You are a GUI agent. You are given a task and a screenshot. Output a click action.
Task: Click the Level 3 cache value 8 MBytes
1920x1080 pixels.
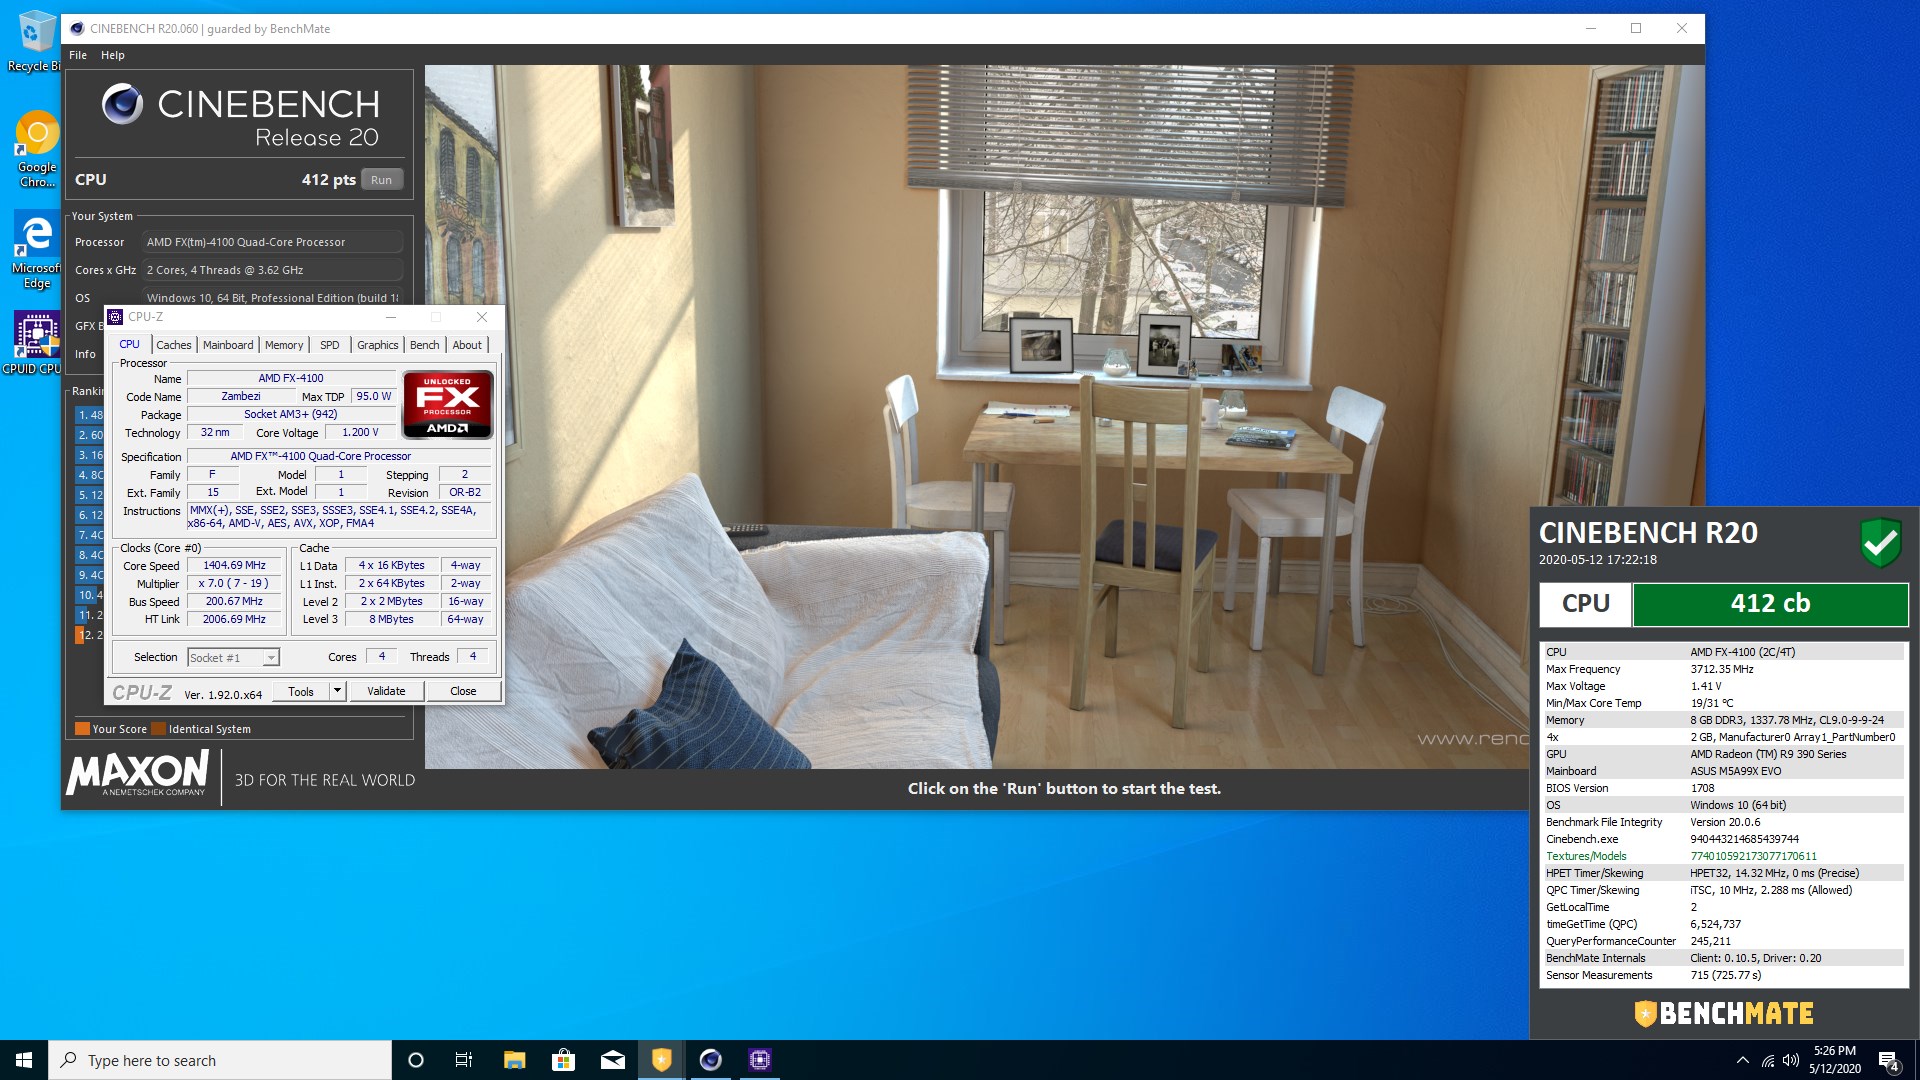coord(392,620)
